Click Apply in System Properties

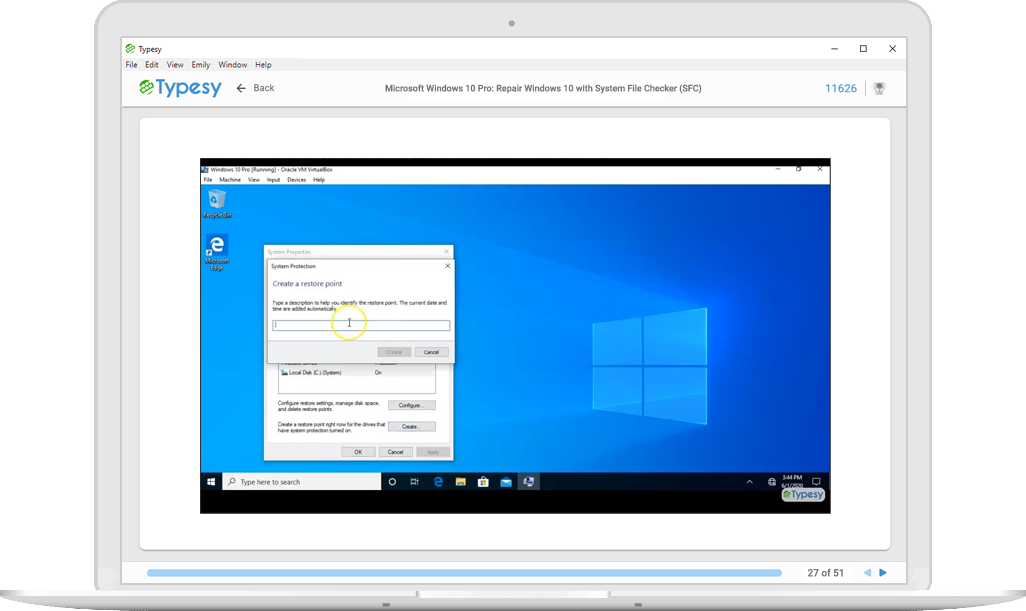click(433, 452)
